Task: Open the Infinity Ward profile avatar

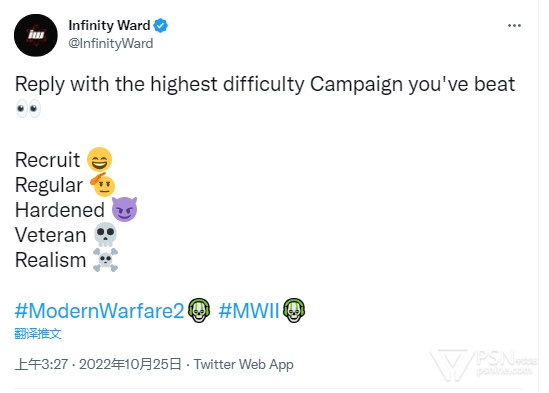Action: point(36,35)
